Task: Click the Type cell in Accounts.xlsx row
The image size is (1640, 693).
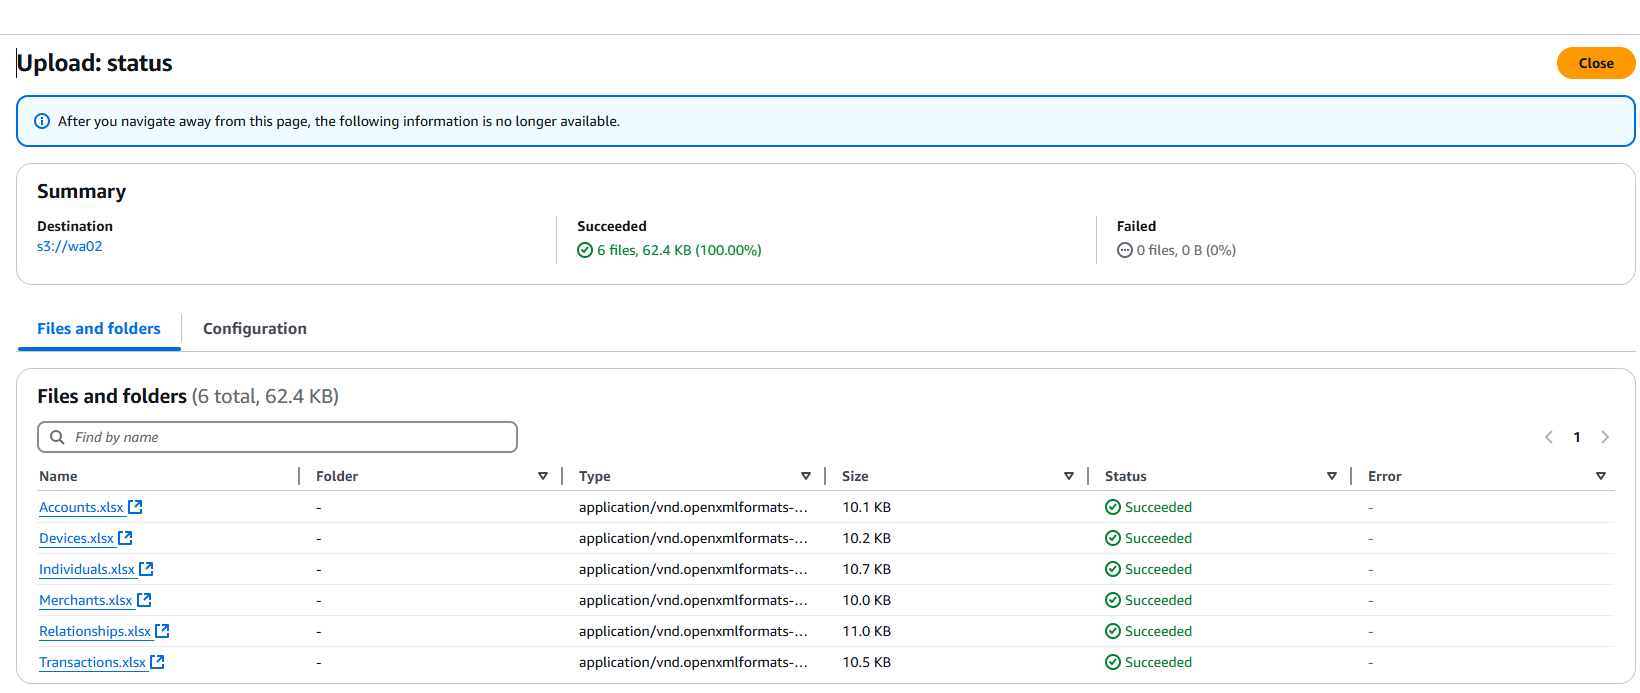Action: [x=693, y=507]
